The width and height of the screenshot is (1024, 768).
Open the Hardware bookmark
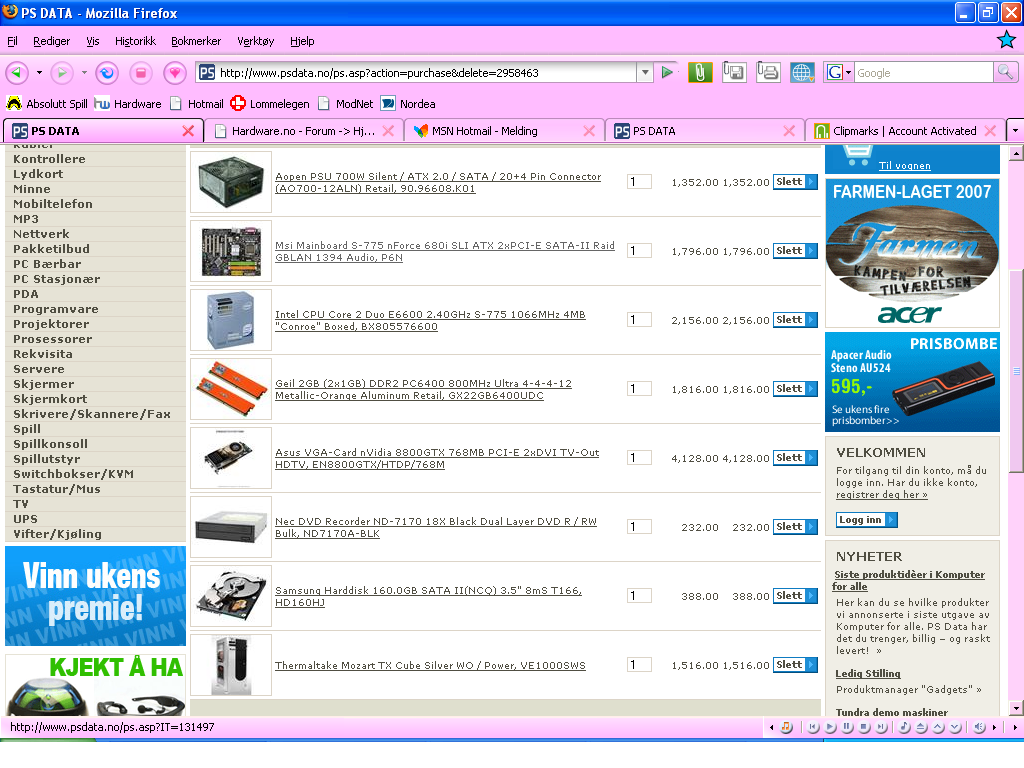pyautogui.click(x=128, y=104)
